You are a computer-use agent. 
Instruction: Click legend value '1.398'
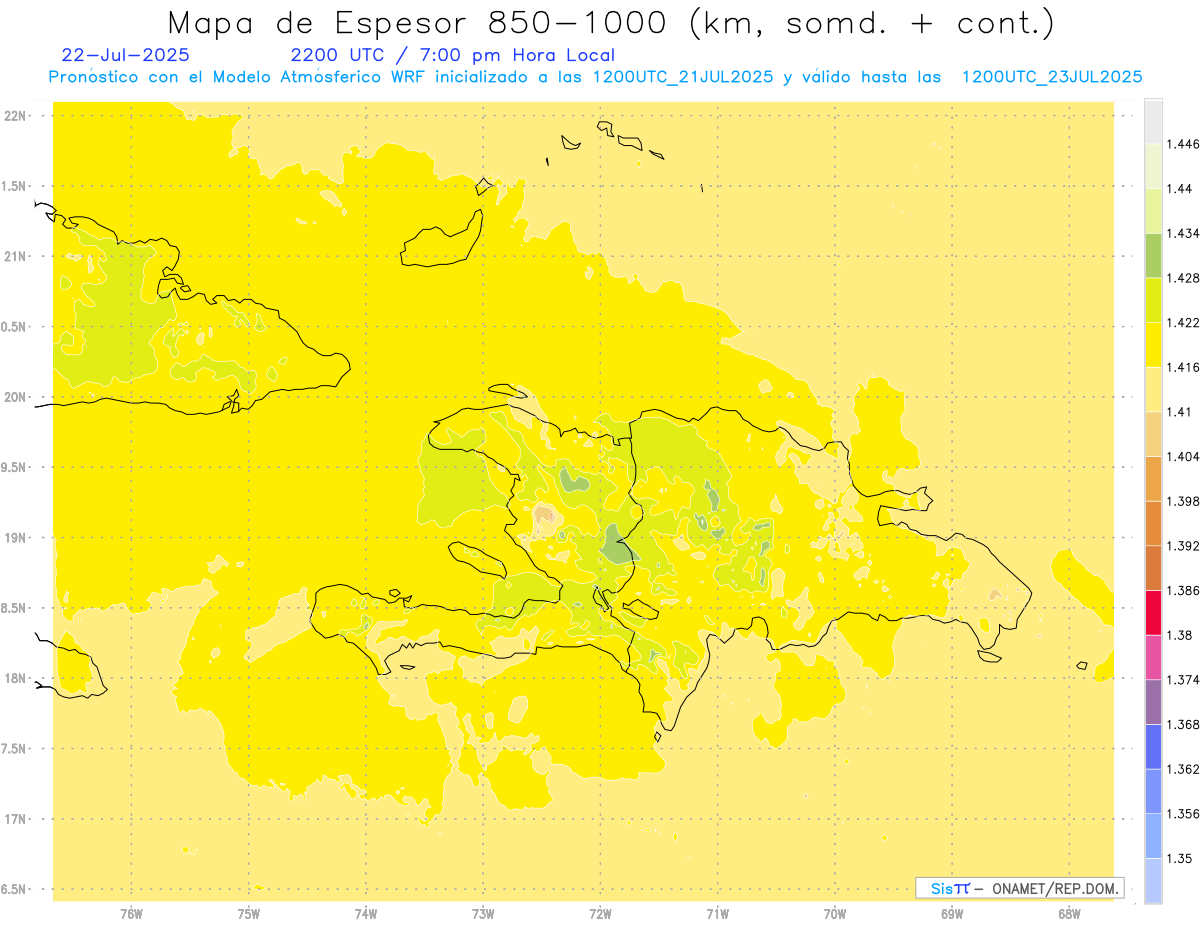1183,501
